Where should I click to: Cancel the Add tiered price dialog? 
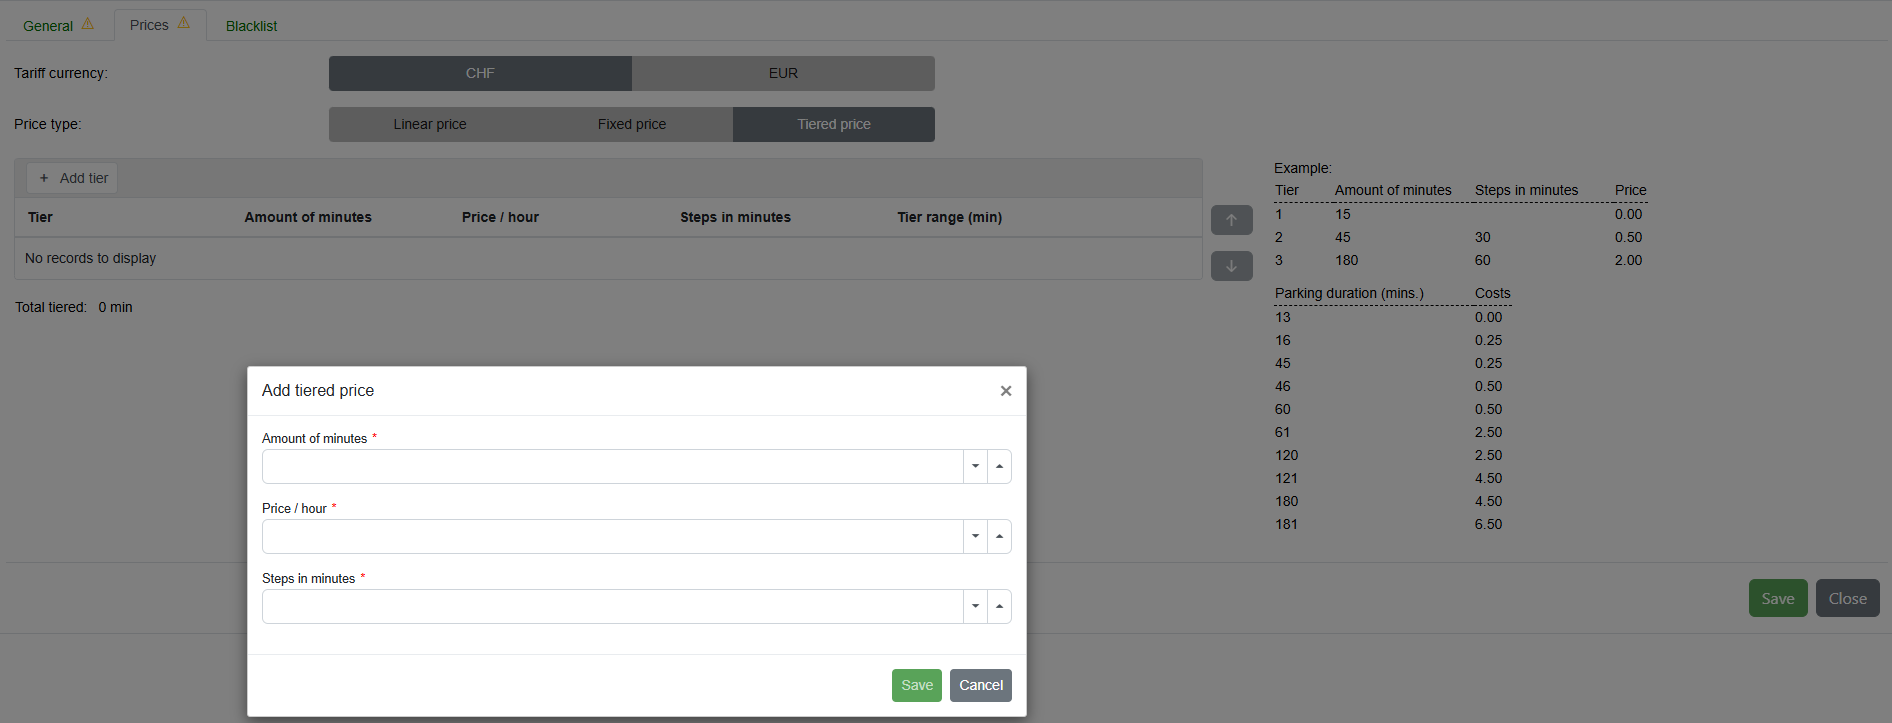pyautogui.click(x=981, y=685)
